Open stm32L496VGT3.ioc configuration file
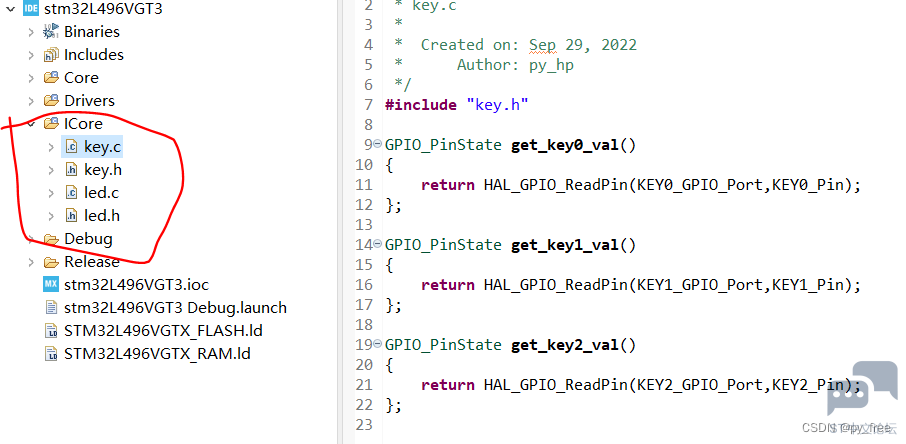This screenshot has height=444, width=906. (x=136, y=284)
